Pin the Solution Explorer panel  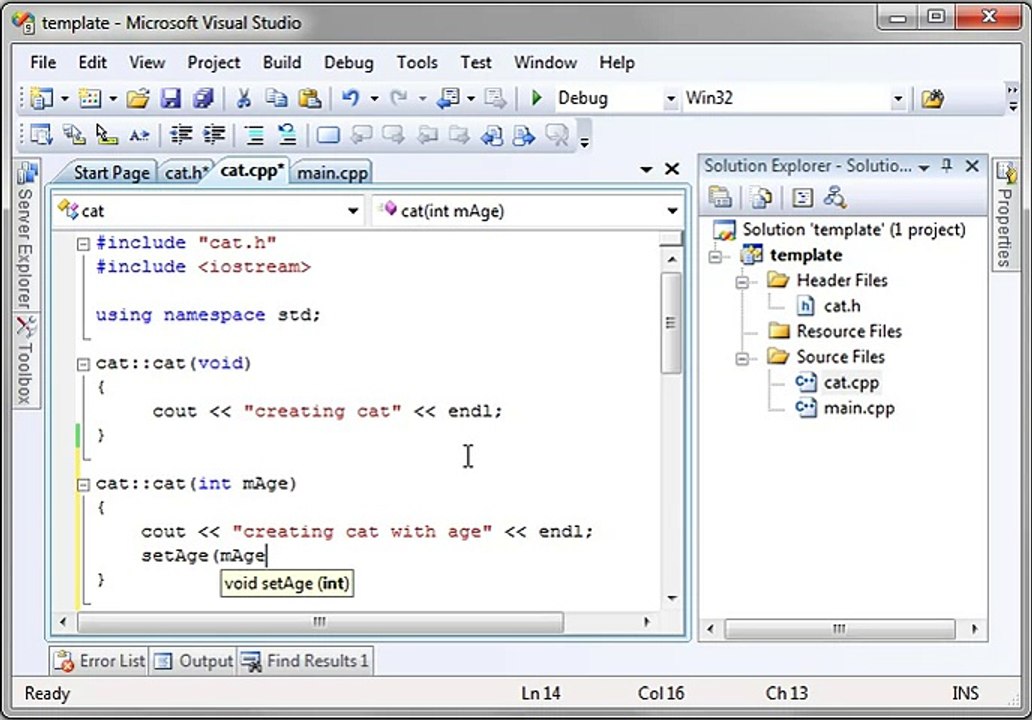(x=946, y=166)
